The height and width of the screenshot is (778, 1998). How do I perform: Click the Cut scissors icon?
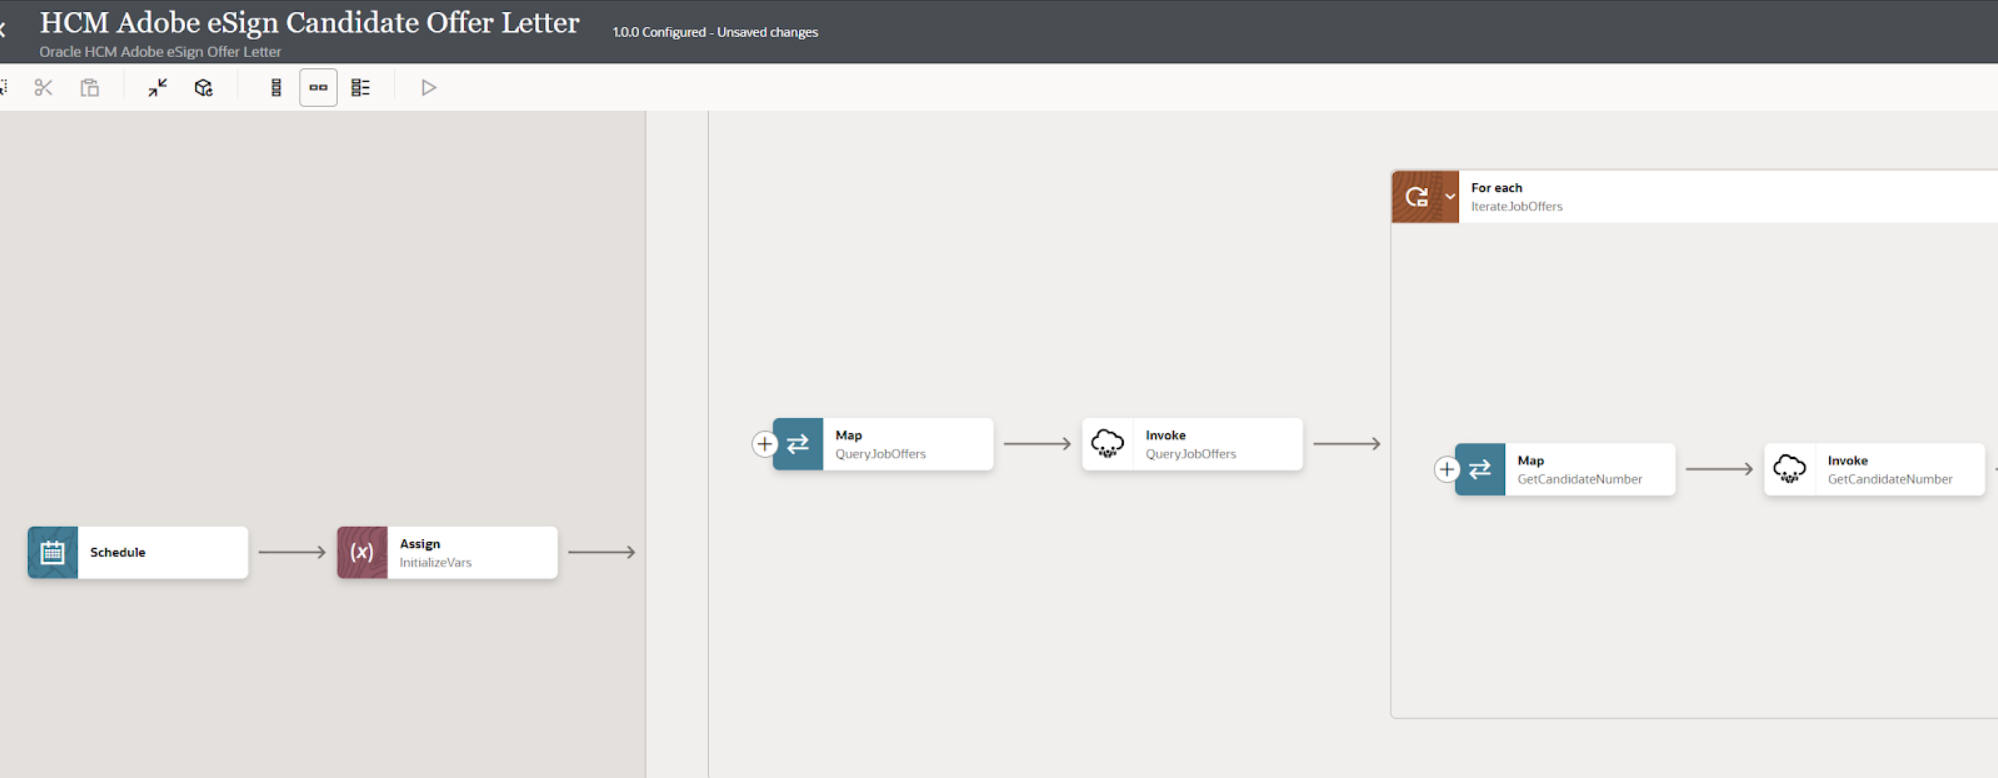43,88
